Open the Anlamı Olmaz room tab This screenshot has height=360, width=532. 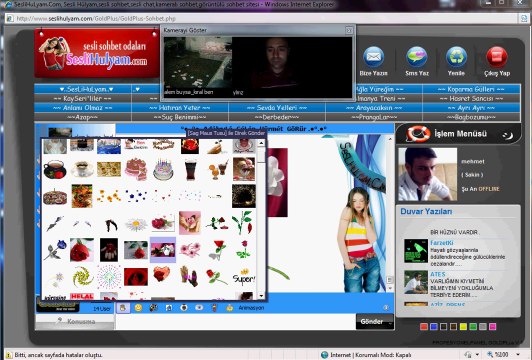(x=83, y=108)
